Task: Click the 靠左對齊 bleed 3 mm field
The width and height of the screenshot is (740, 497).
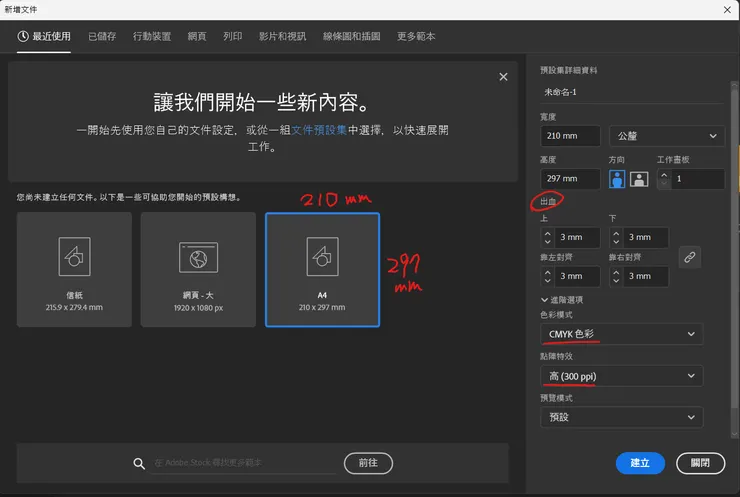Action: [577, 276]
